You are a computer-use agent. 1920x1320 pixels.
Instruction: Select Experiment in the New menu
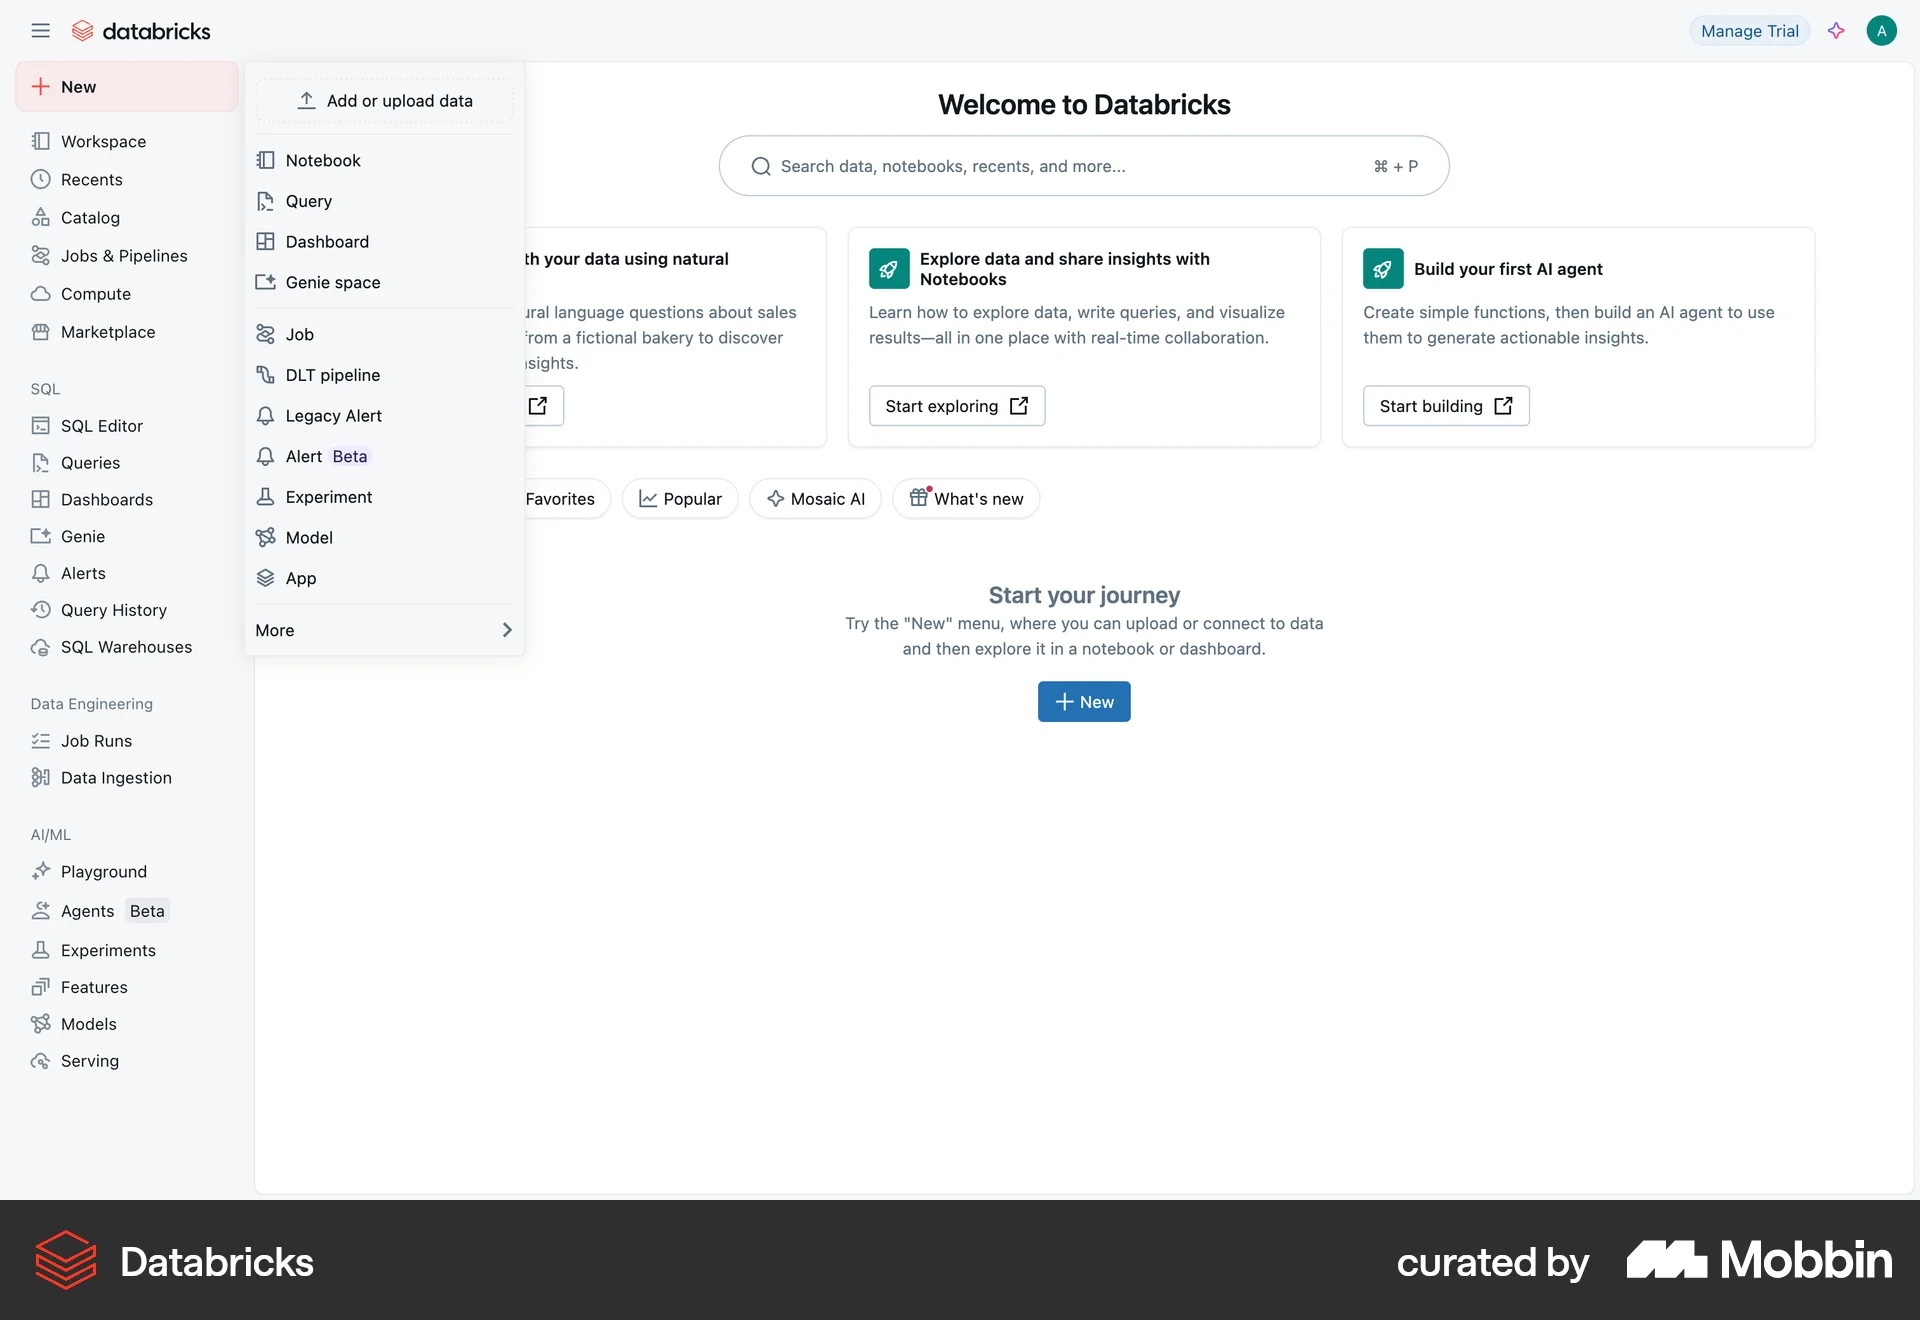[327, 496]
